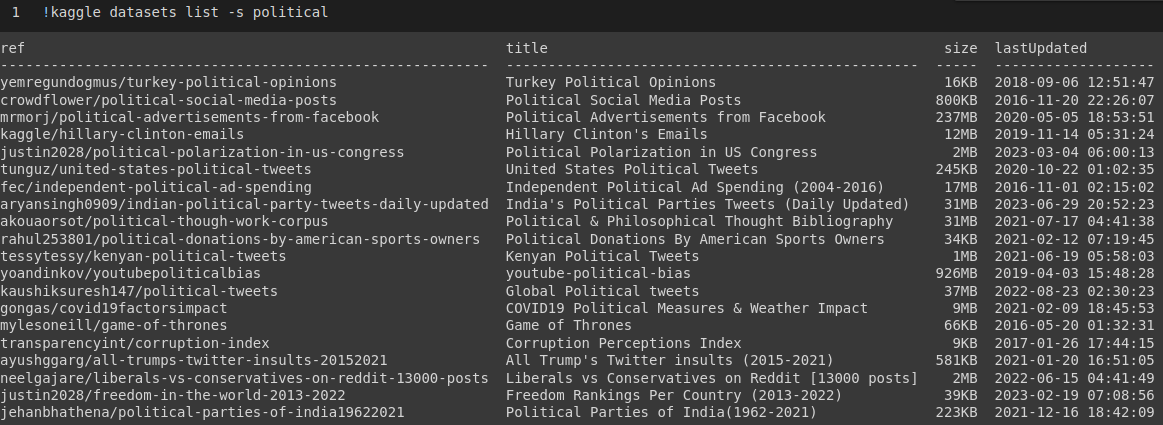Click the kaggle datasets list command line
This screenshot has width=1163, height=425.
pyautogui.click(x=185, y=13)
